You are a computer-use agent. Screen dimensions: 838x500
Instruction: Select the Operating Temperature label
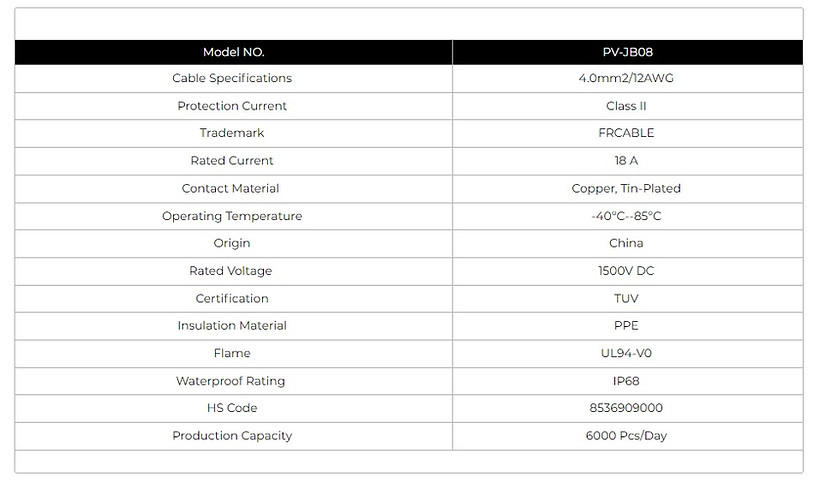point(232,216)
